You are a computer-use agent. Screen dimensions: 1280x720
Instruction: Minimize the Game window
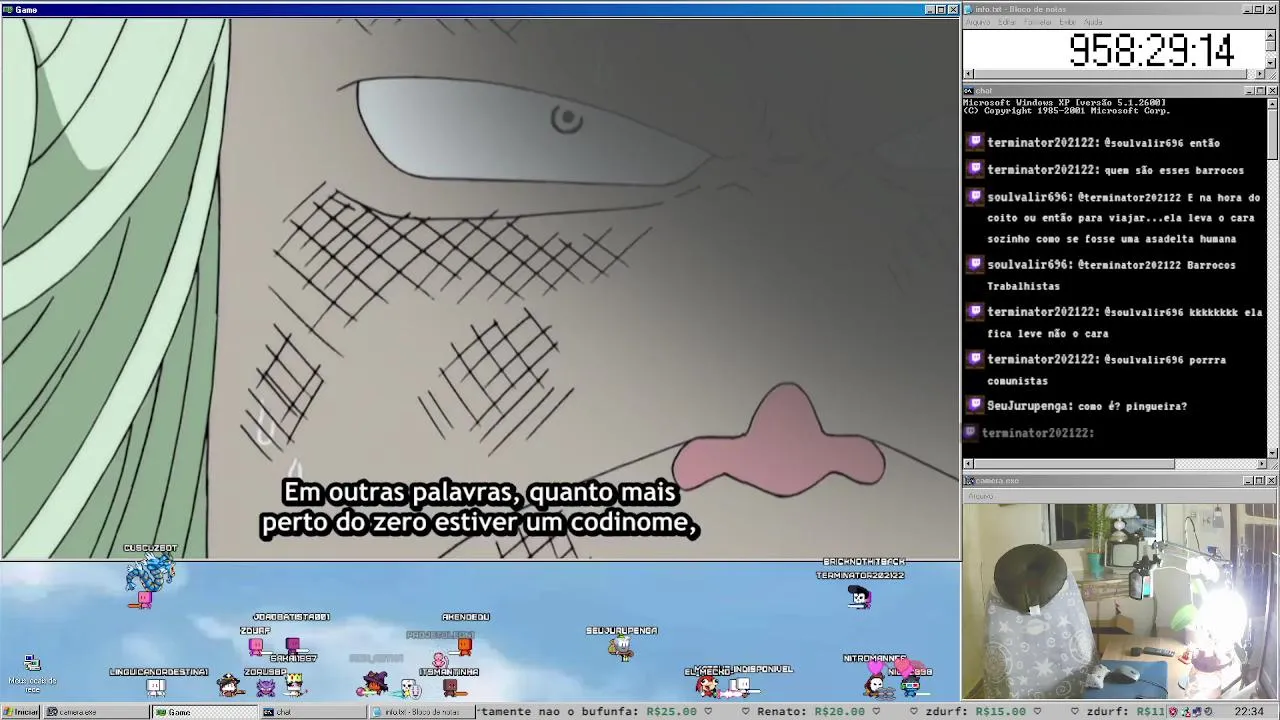click(930, 9)
